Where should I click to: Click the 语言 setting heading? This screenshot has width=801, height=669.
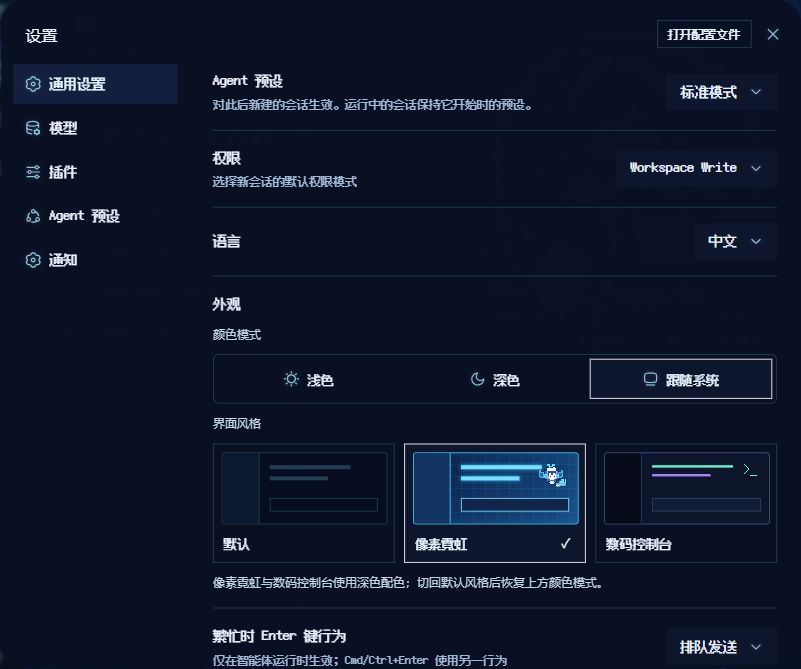(x=226, y=241)
